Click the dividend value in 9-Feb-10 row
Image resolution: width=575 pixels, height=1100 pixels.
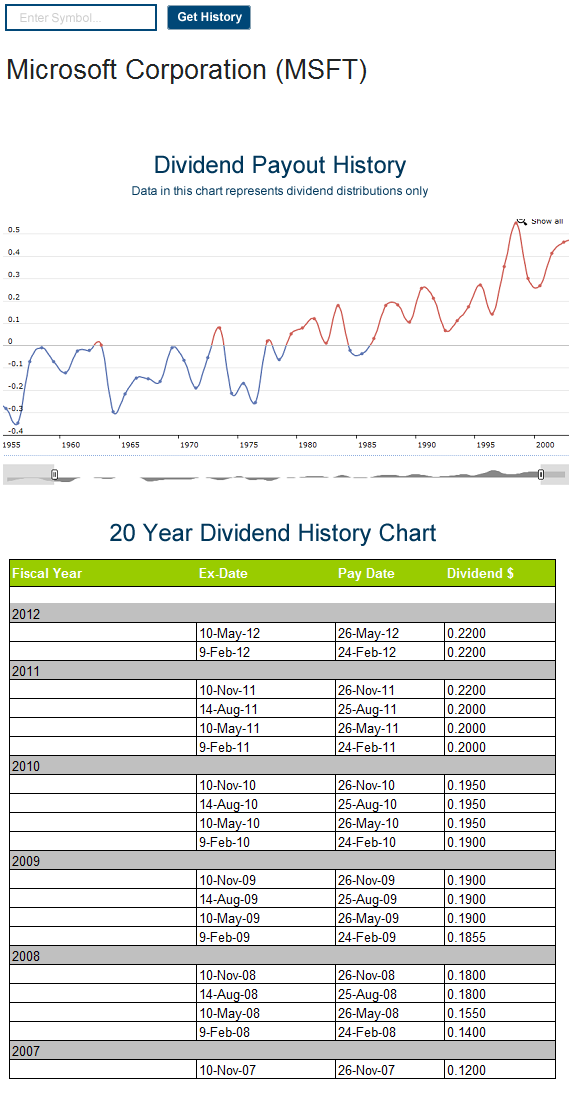466,841
